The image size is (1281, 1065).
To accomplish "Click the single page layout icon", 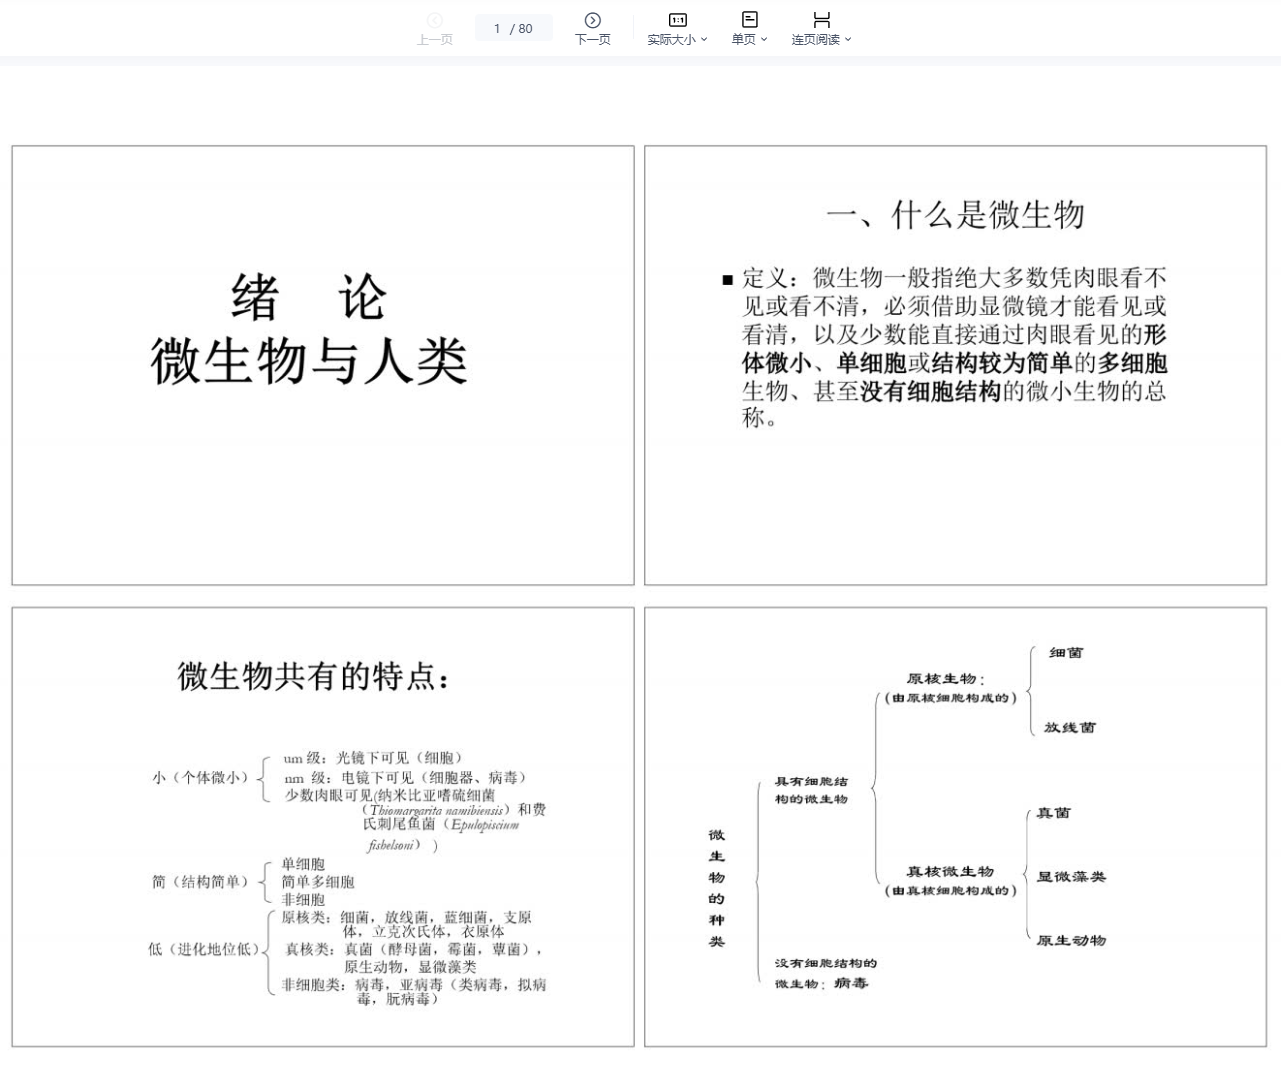I will pos(749,19).
